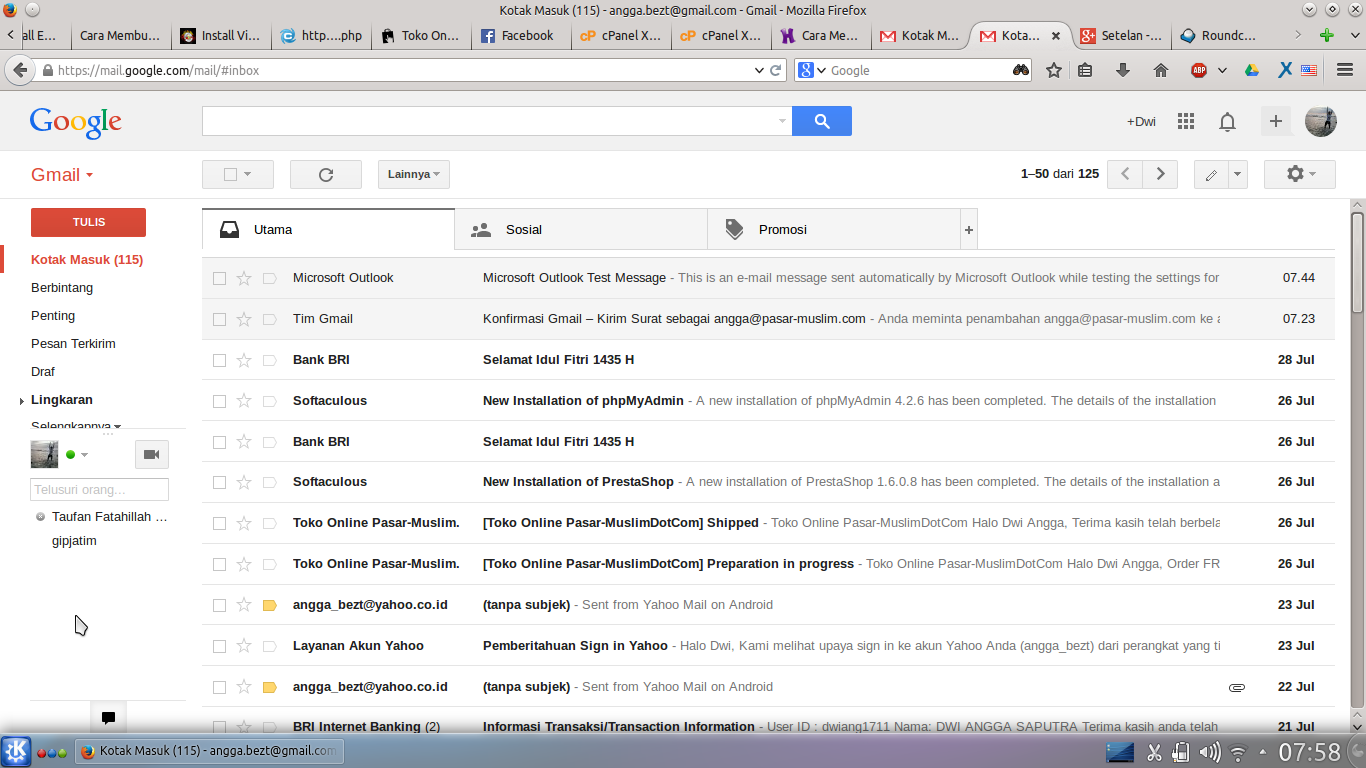Click the Telusuri orang search field
This screenshot has width=1366, height=768.
pyautogui.click(x=99, y=489)
